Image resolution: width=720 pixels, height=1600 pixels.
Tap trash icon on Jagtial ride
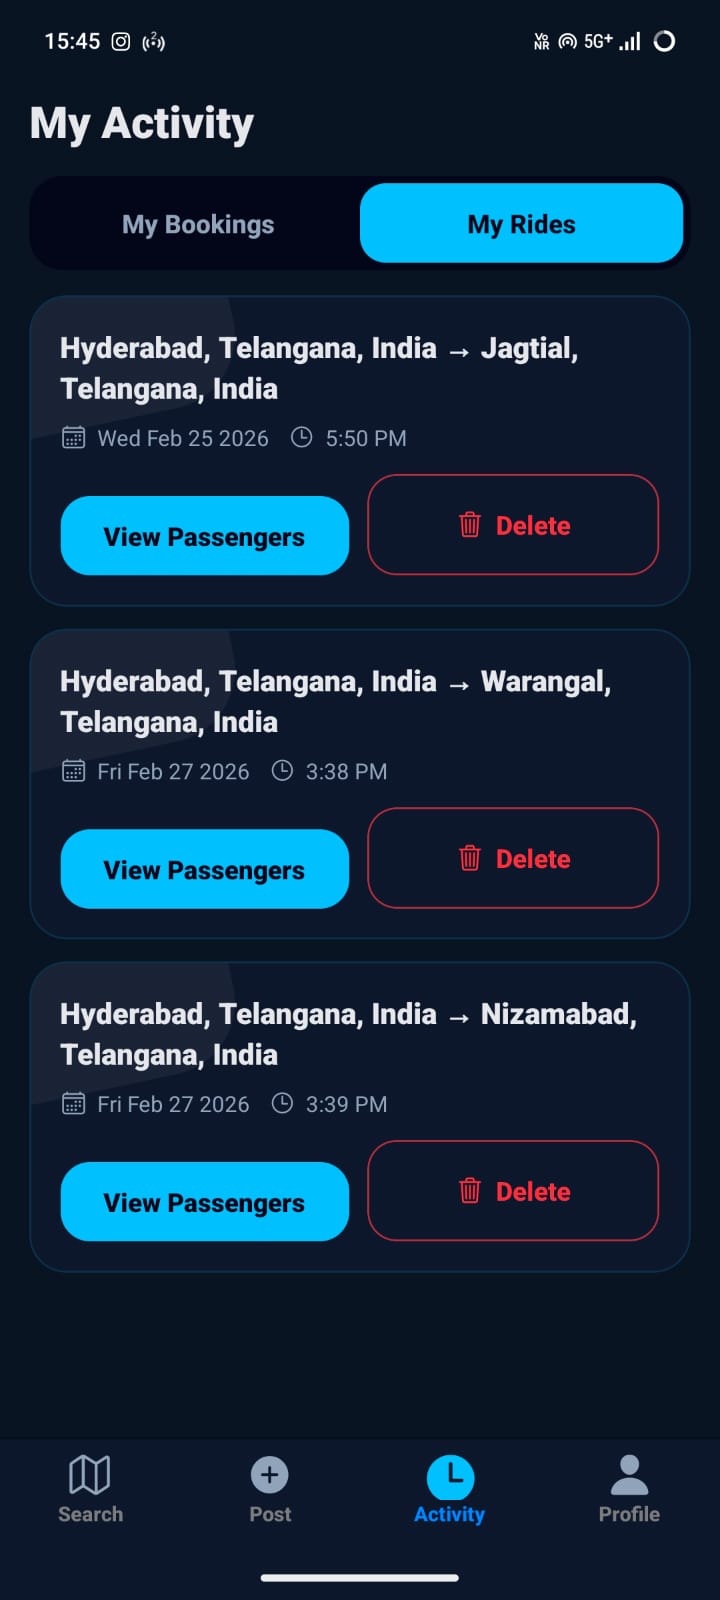click(470, 524)
